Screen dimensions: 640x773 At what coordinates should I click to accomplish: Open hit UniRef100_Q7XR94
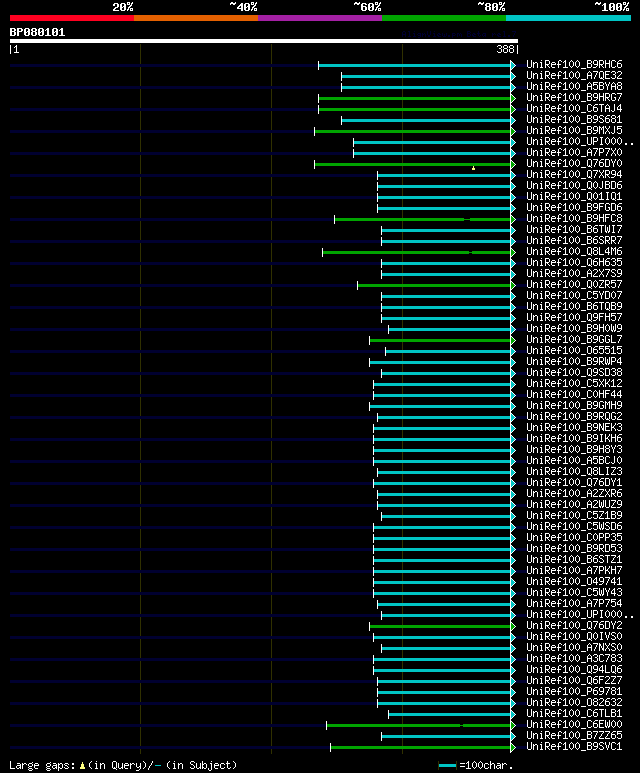pyautogui.click(x=574, y=175)
